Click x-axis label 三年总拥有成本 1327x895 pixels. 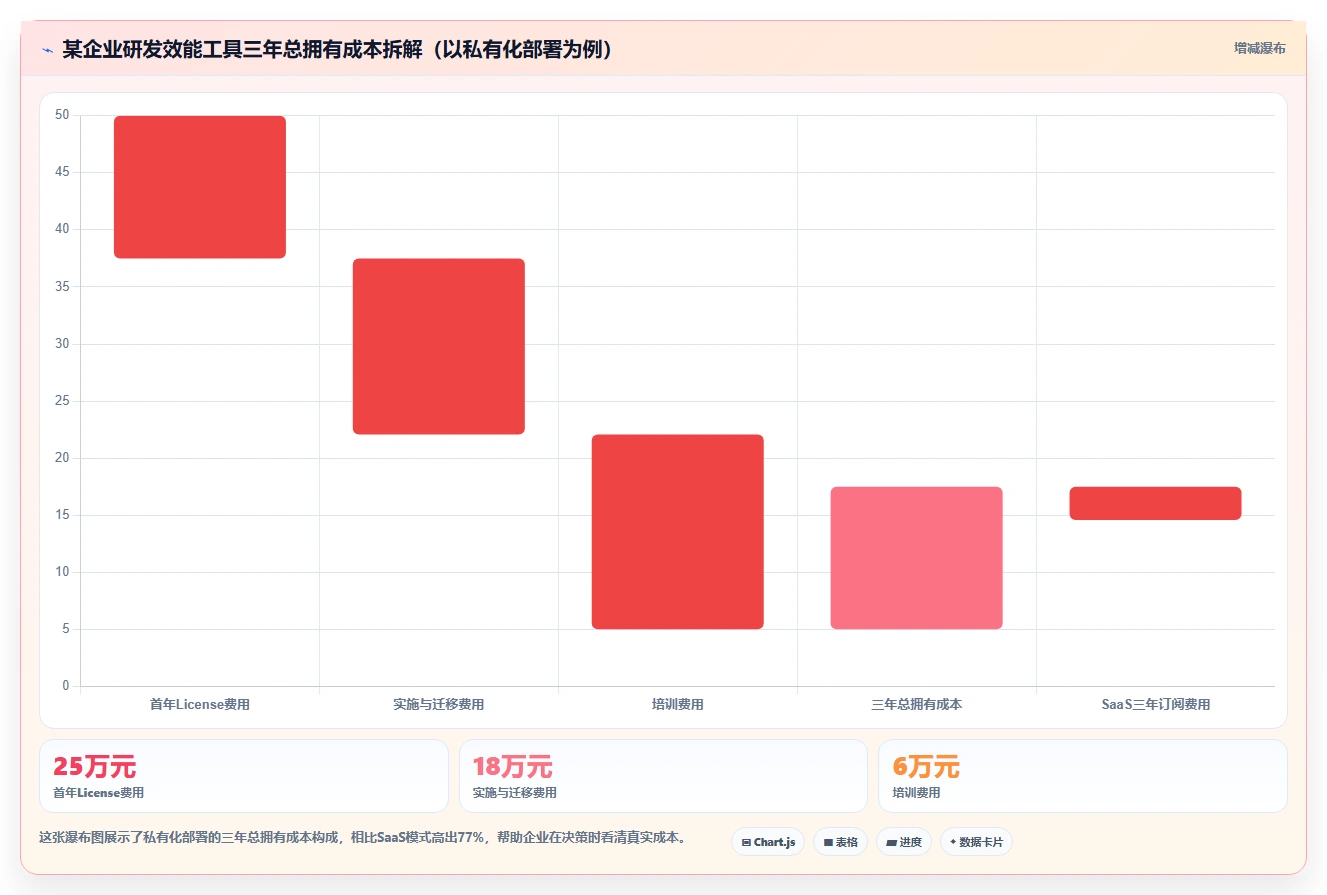pos(917,704)
